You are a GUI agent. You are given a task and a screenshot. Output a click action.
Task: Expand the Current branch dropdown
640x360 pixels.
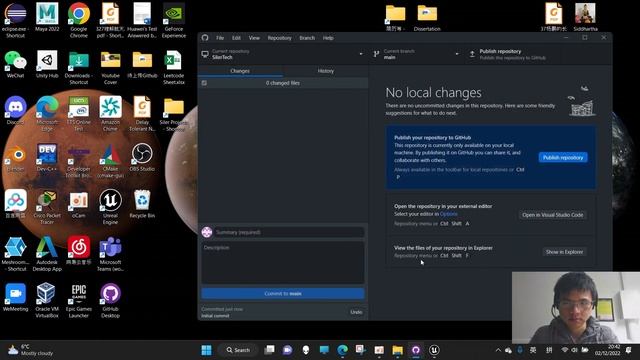coord(416,54)
